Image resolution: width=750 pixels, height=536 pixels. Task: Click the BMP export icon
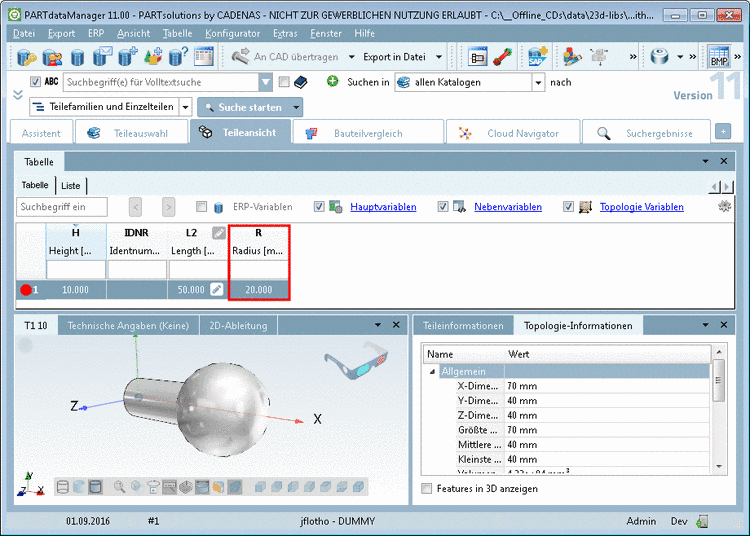tap(719, 56)
